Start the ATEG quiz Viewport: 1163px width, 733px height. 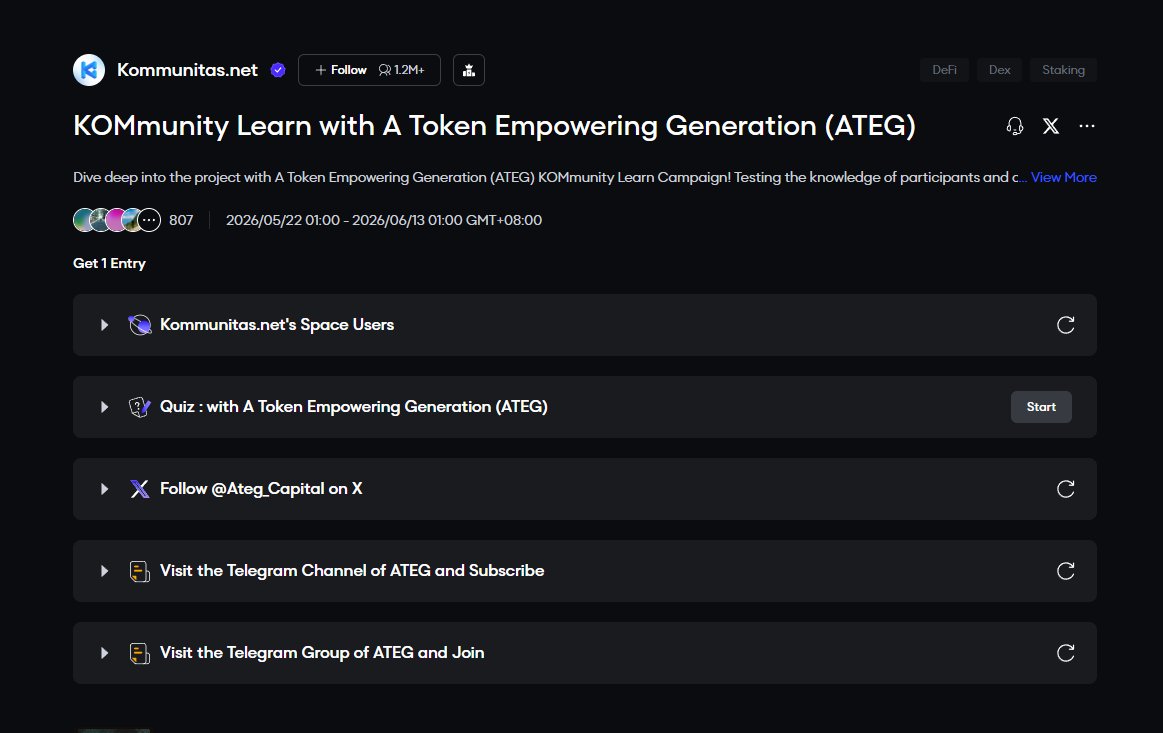tap(1041, 407)
